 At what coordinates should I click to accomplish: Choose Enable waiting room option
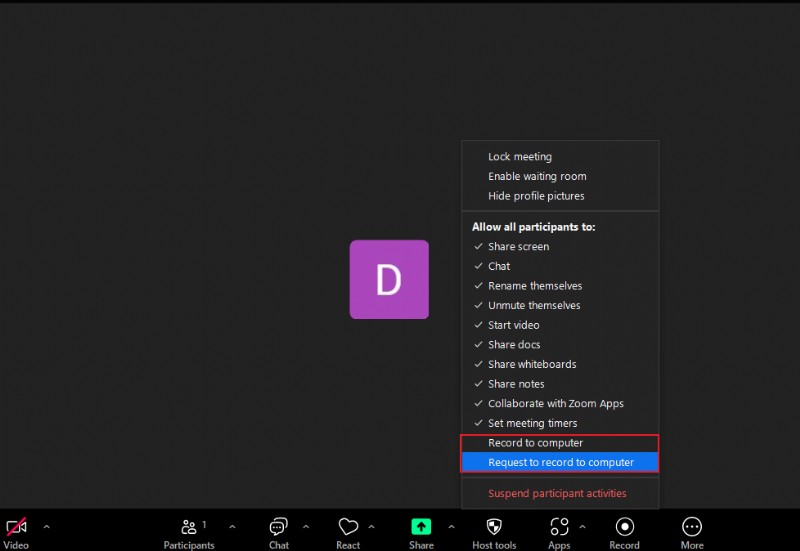pos(537,177)
